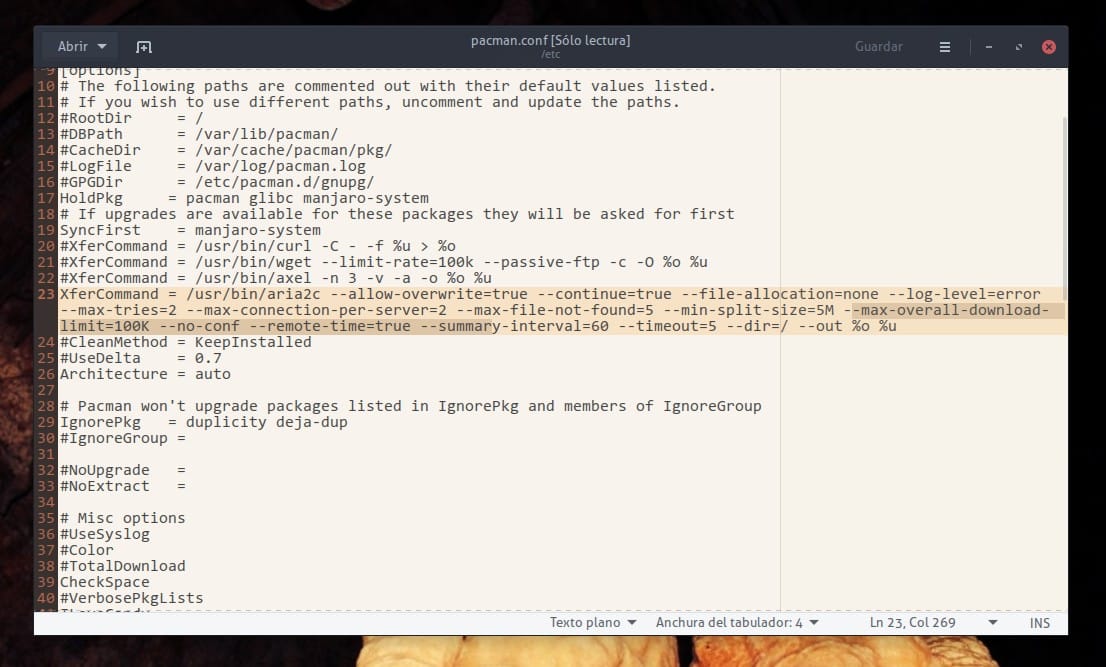This screenshot has width=1106, height=667.
Task: Restore or maximize the editor window
Action: [1018, 47]
